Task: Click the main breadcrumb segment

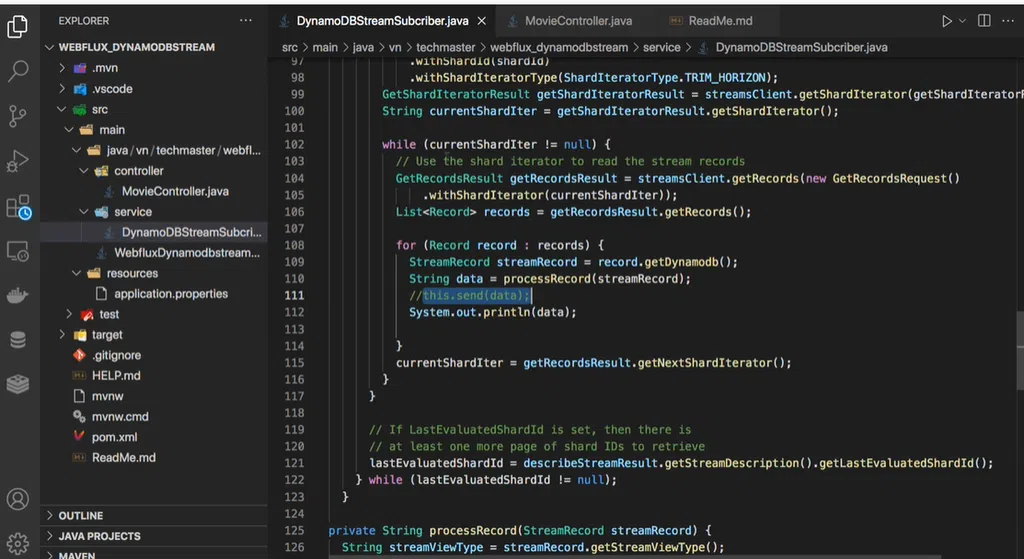Action: 325,47
